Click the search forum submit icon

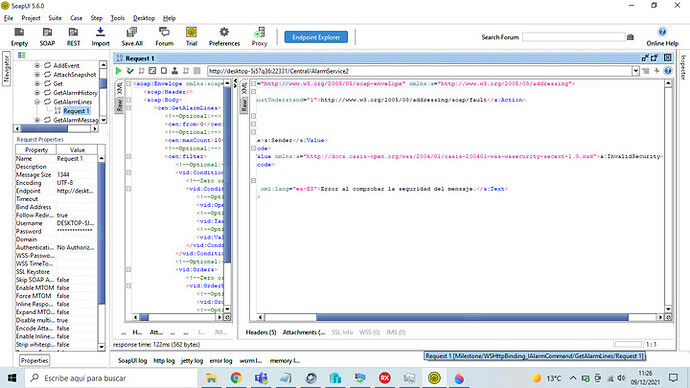(630, 37)
